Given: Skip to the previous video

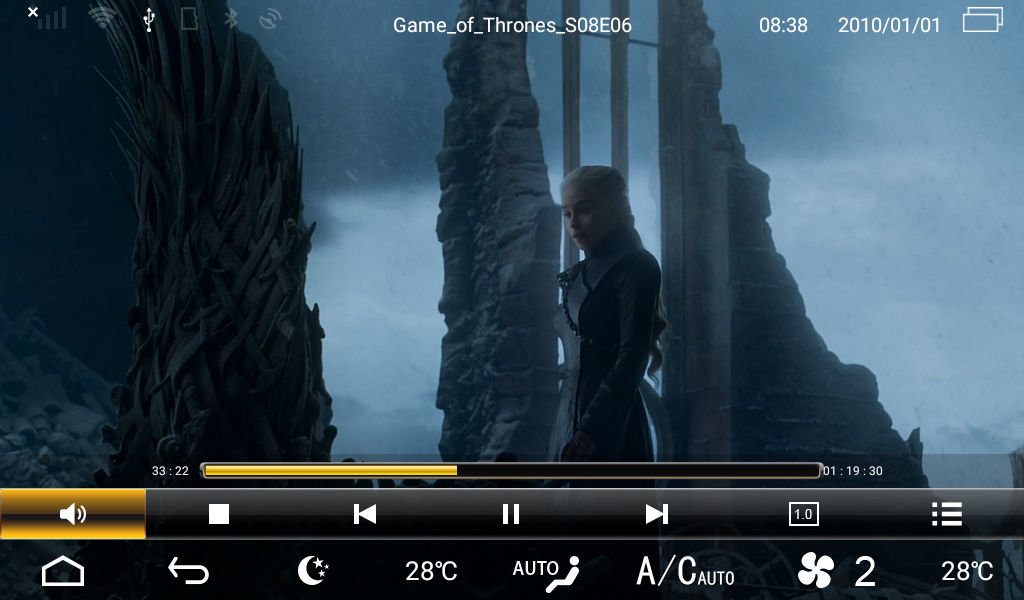Looking at the screenshot, I should point(364,514).
